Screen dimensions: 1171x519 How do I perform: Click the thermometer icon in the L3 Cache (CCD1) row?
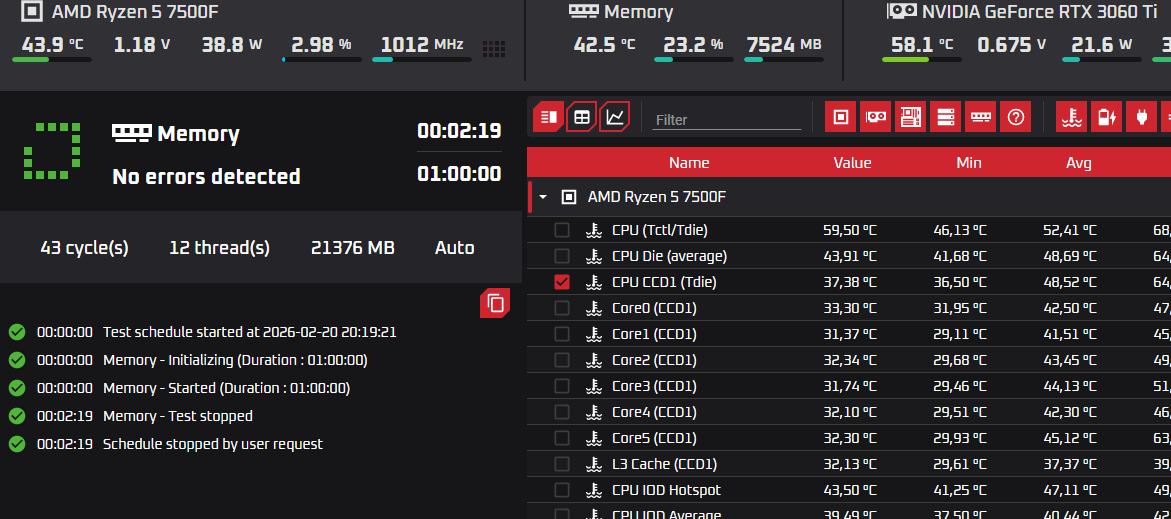(x=594, y=464)
